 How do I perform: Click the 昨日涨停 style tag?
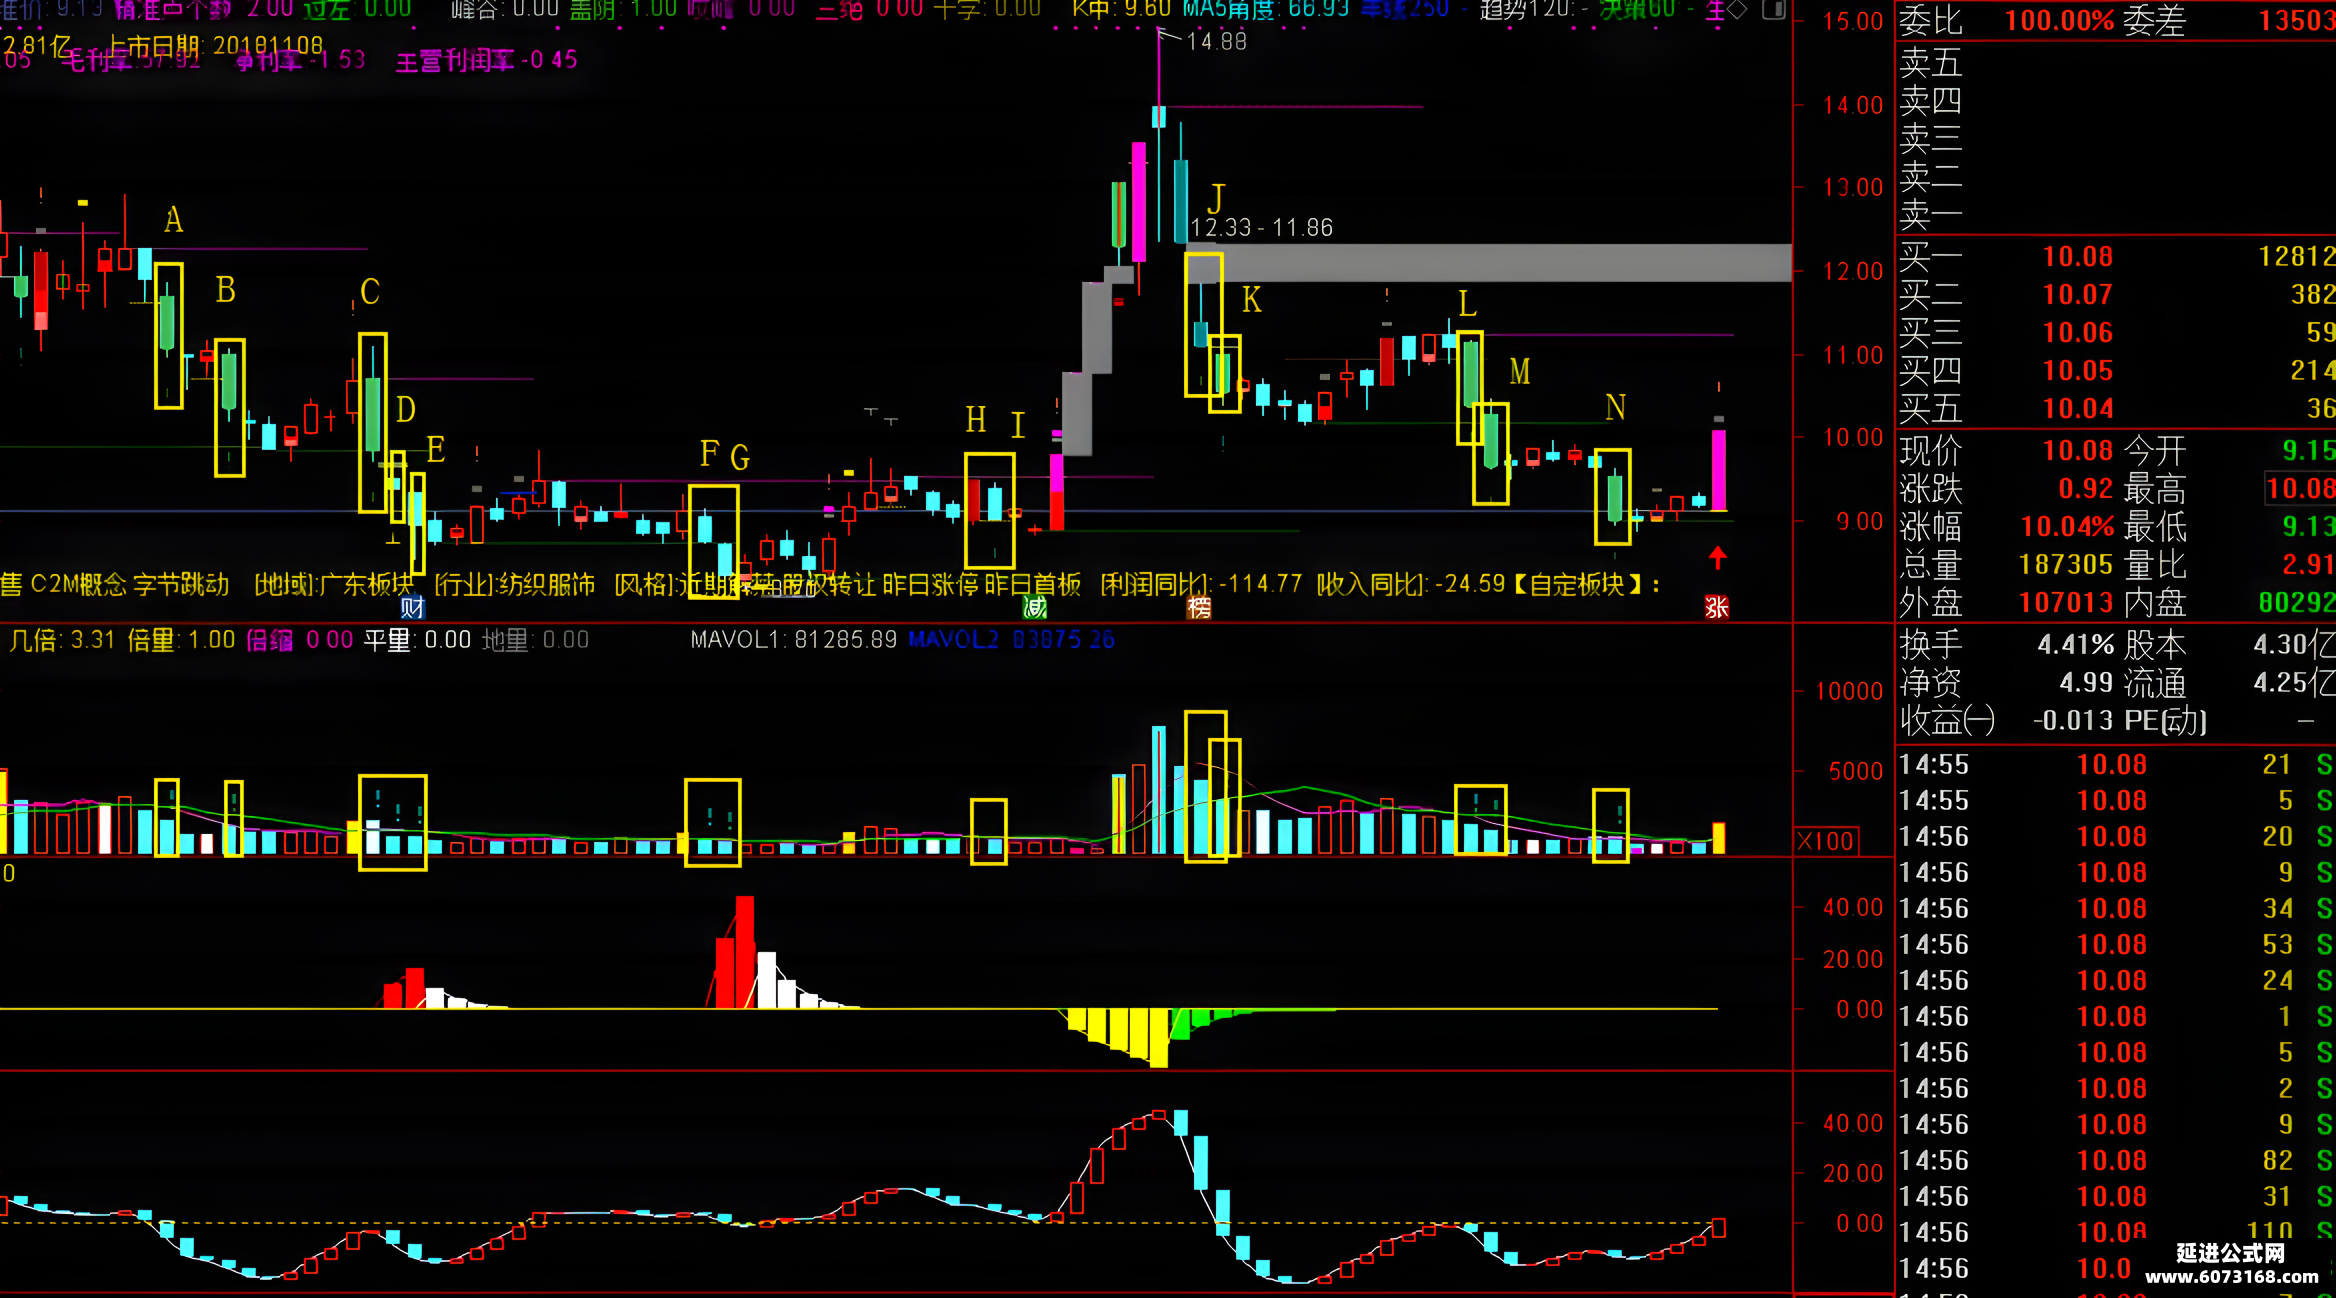[x=931, y=584]
